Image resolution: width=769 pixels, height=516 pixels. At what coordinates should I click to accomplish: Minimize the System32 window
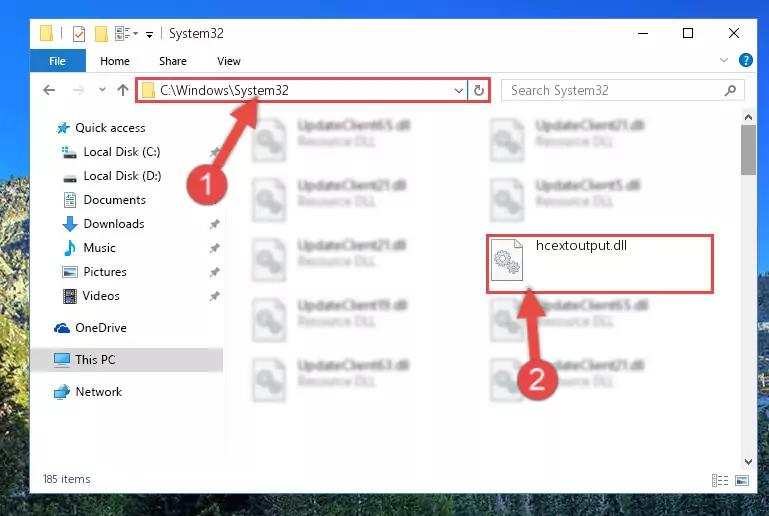click(x=643, y=33)
